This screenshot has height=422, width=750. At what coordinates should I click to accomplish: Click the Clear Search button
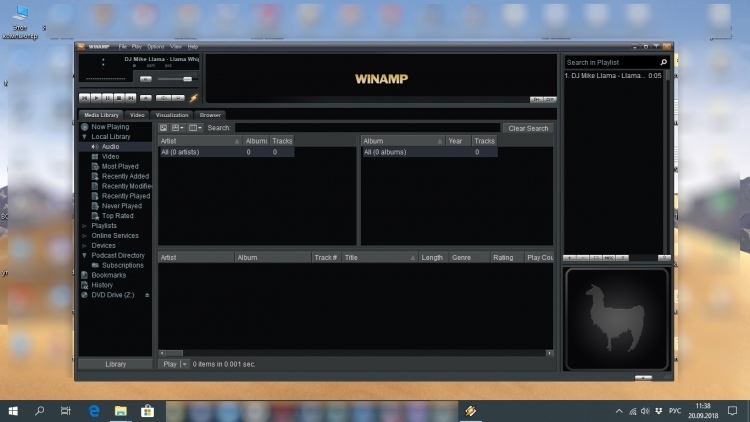(x=528, y=128)
